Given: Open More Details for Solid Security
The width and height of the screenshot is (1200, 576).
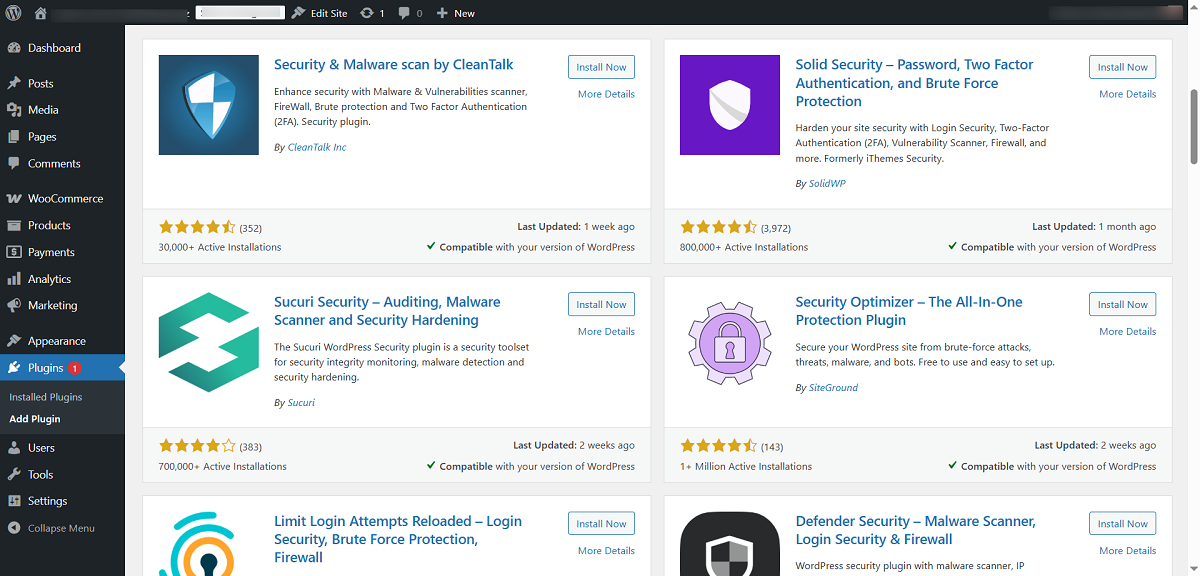Looking at the screenshot, I should 1127,93.
